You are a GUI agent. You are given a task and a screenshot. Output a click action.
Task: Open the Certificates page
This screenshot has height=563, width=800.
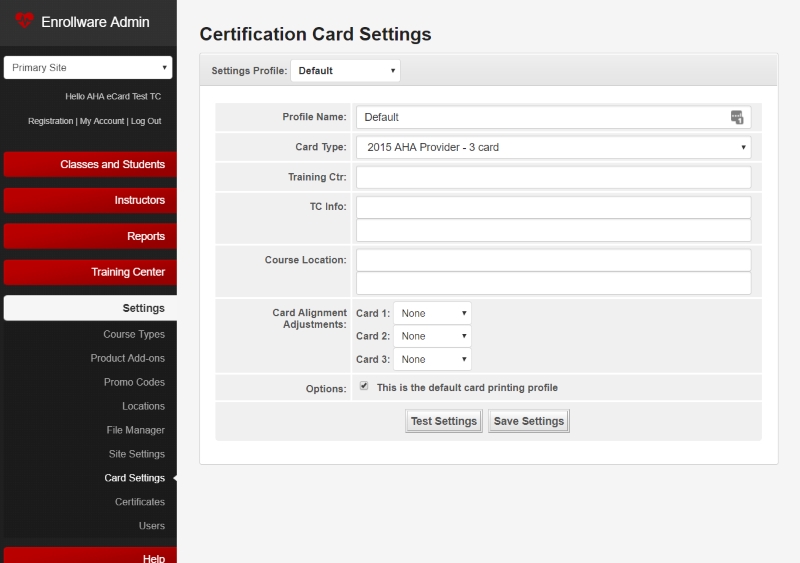140,502
